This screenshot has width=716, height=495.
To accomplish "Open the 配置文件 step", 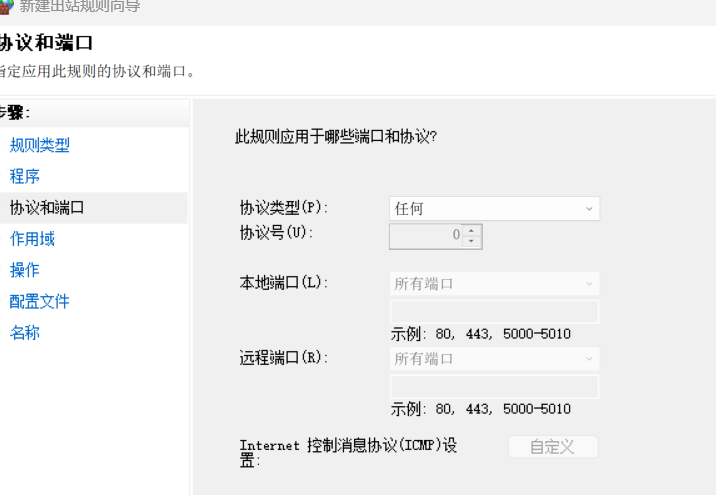I will [40, 301].
